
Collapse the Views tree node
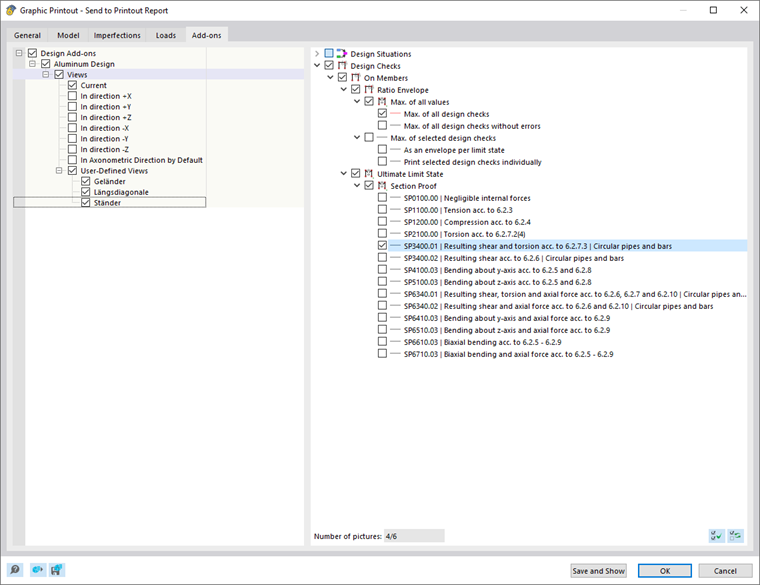point(46,74)
